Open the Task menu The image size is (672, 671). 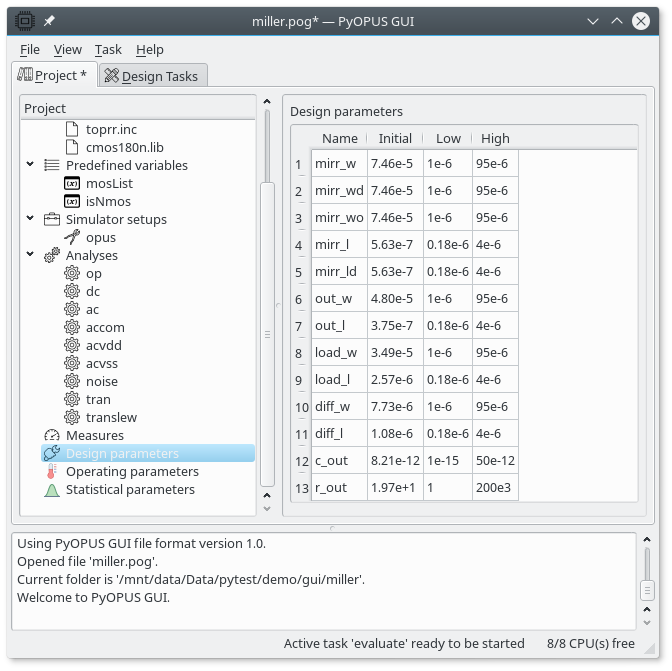pos(108,49)
